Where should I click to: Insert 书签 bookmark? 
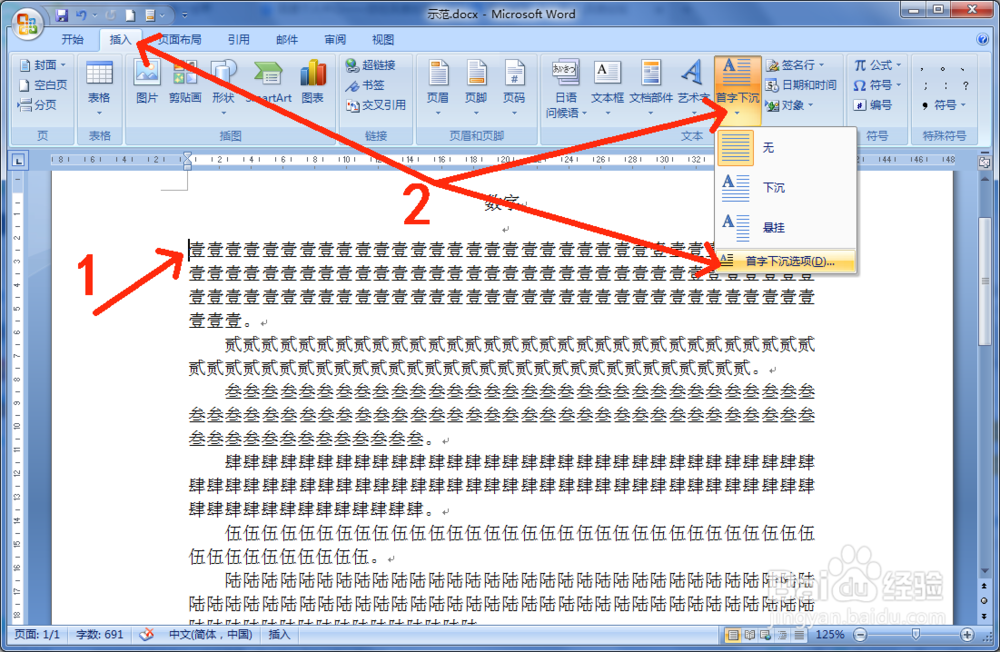point(365,85)
